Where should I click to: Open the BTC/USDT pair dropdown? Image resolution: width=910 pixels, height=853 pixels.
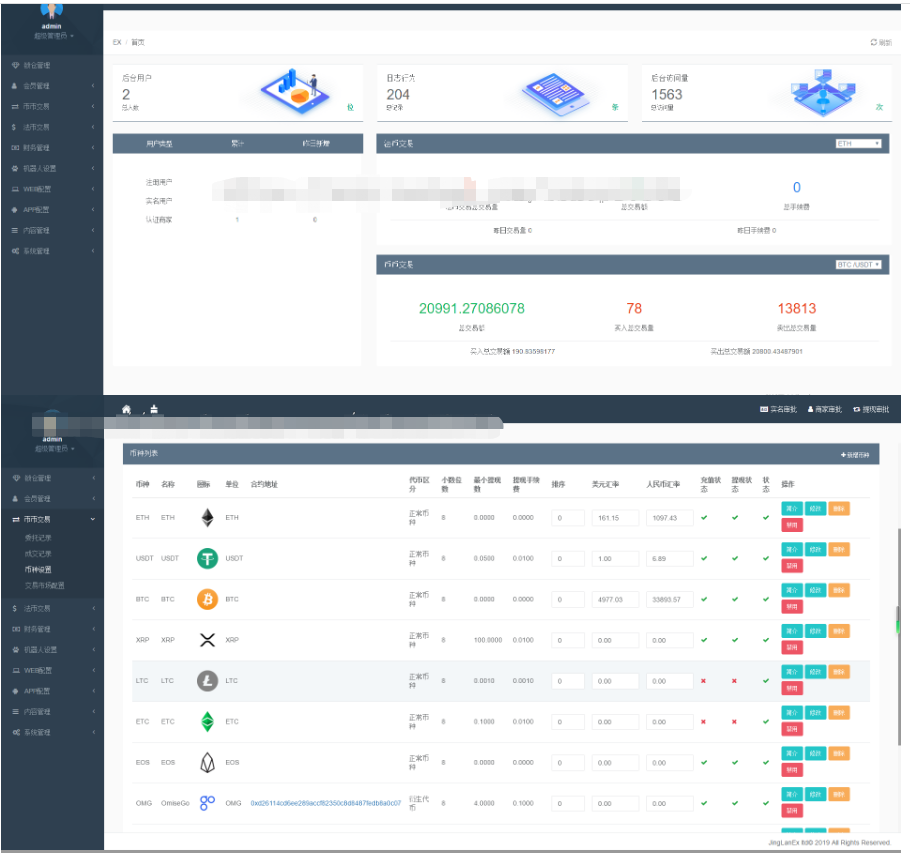[858, 265]
